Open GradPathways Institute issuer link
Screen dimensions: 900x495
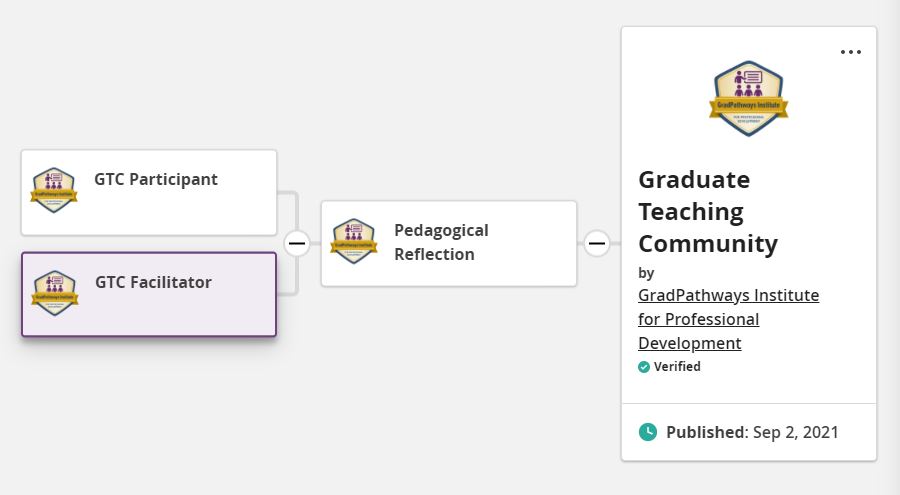(x=728, y=295)
